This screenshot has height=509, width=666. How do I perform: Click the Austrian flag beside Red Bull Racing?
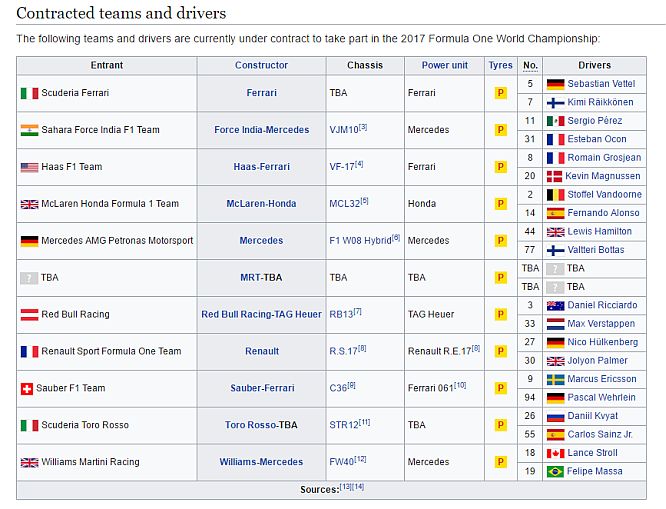pos(29,314)
